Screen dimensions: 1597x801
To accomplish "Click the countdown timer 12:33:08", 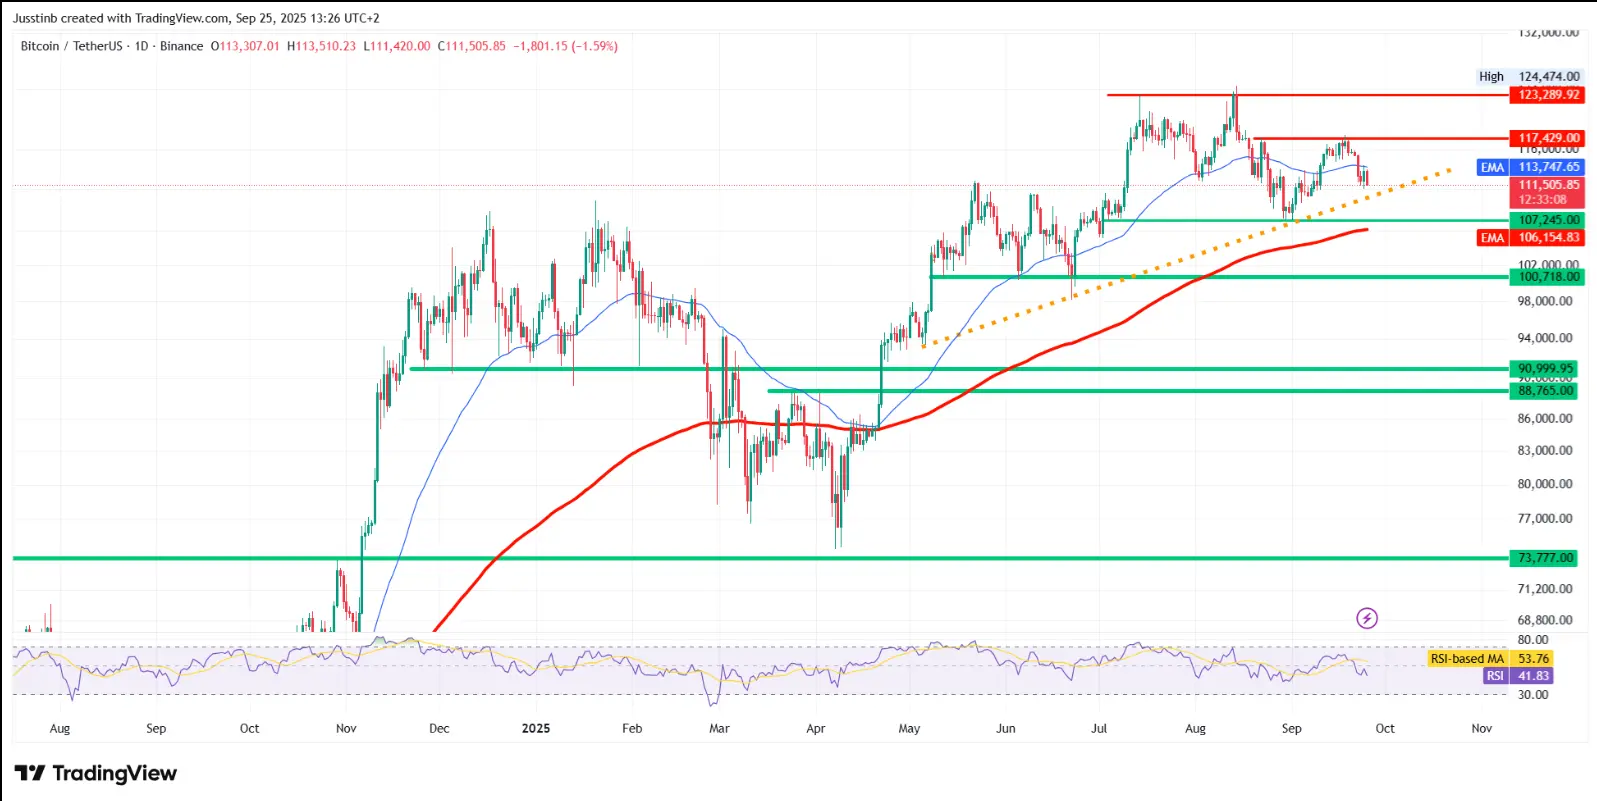I will pos(1543,200).
